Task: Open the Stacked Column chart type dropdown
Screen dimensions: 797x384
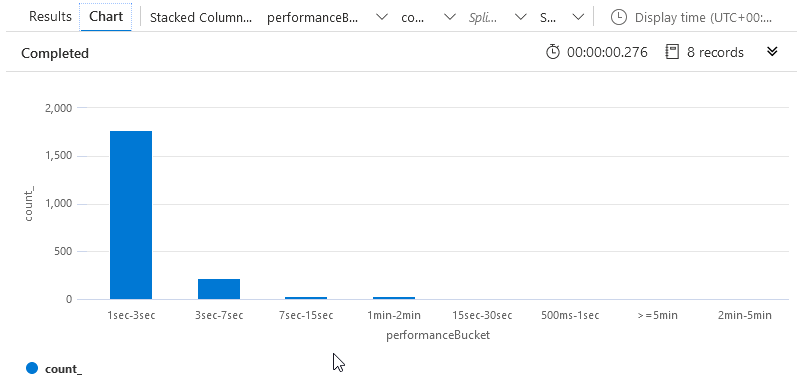Action: (x=201, y=17)
